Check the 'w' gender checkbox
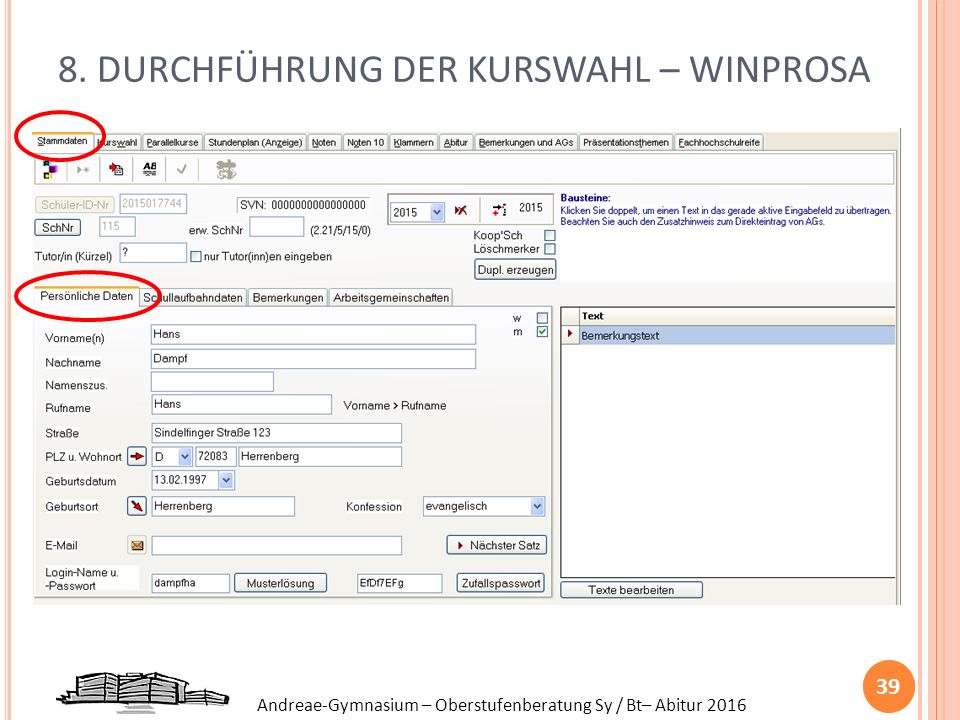 pyautogui.click(x=542, y=318)
